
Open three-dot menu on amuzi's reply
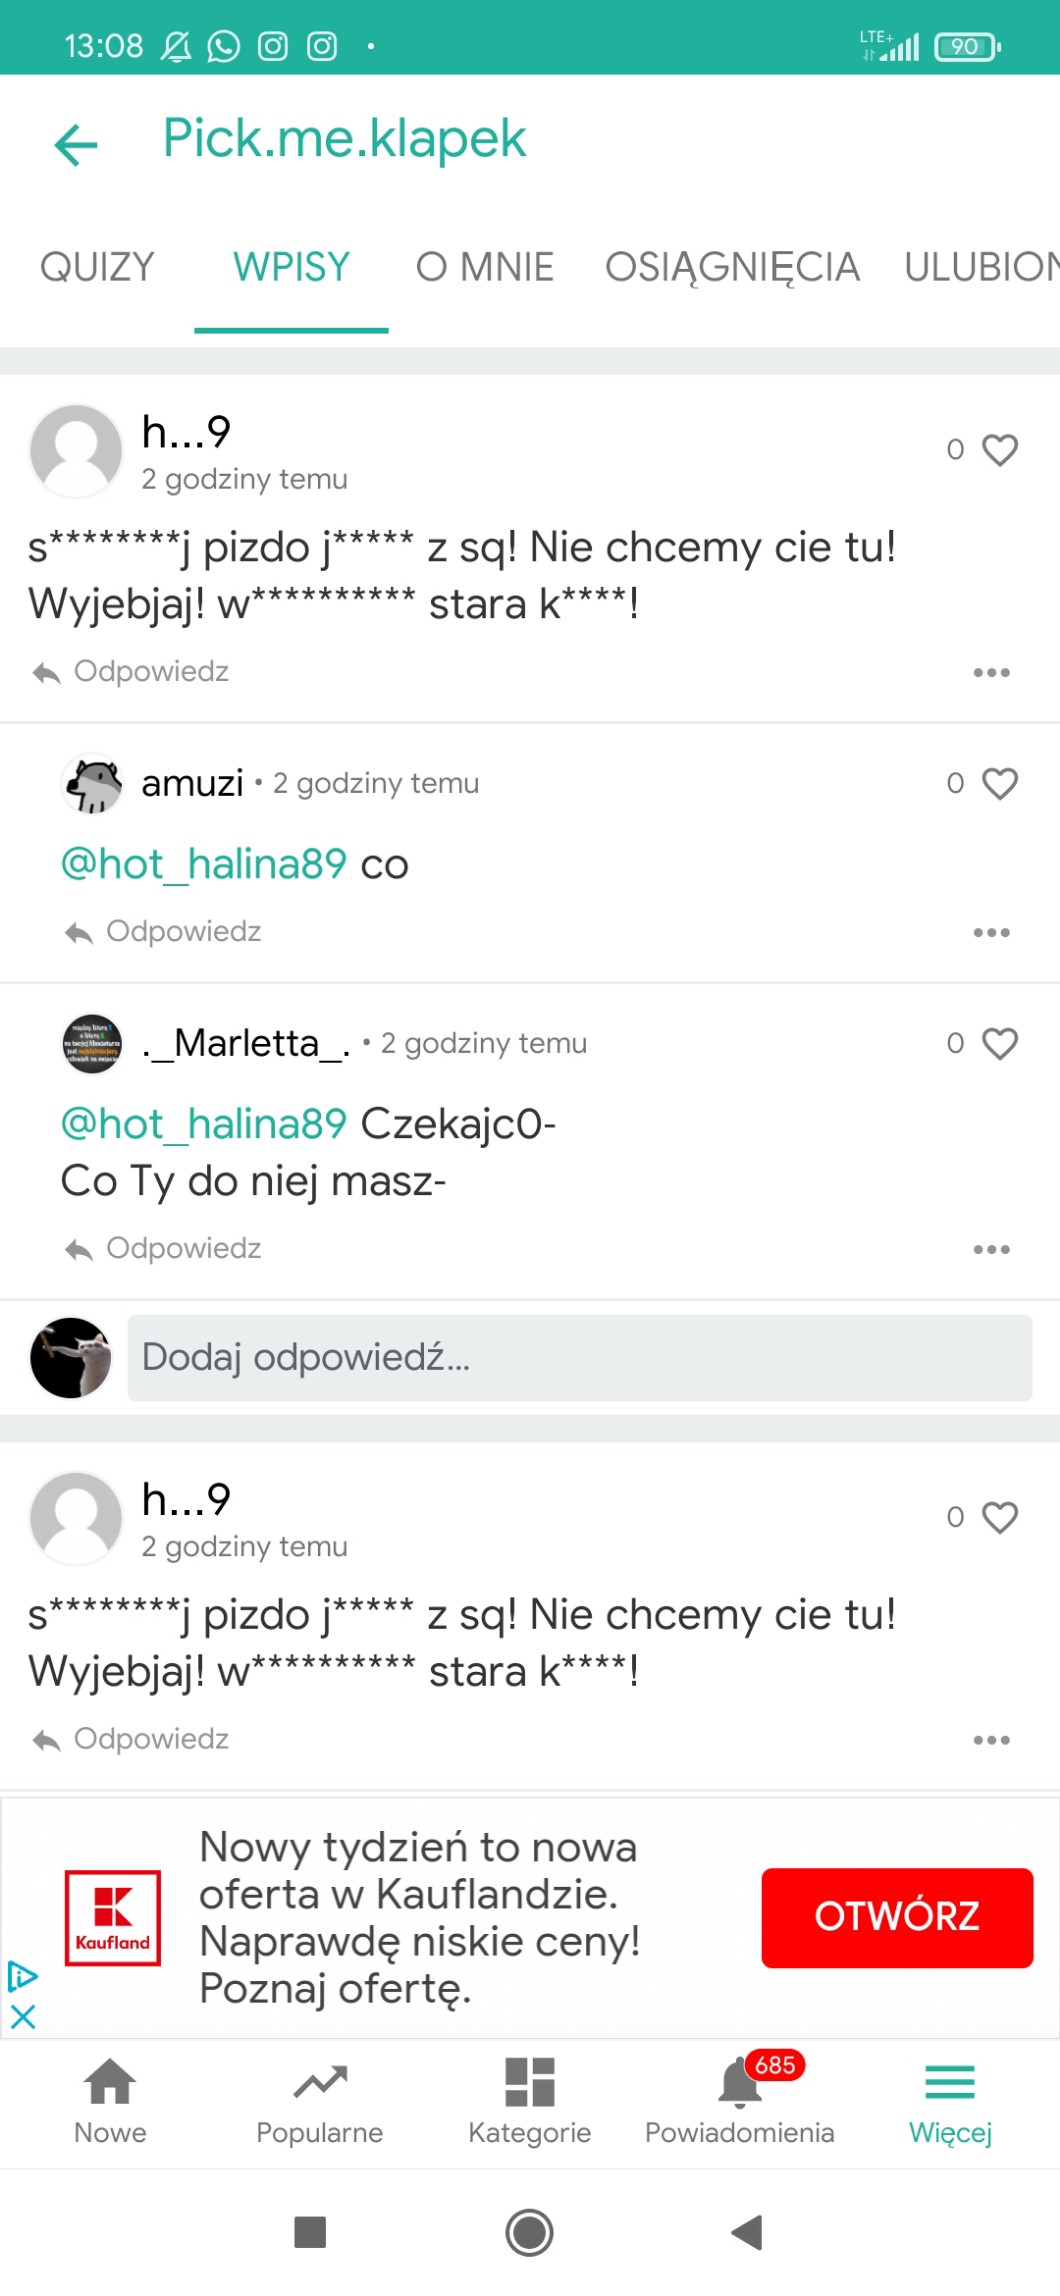pyautogui.click(x=991, y=933)
